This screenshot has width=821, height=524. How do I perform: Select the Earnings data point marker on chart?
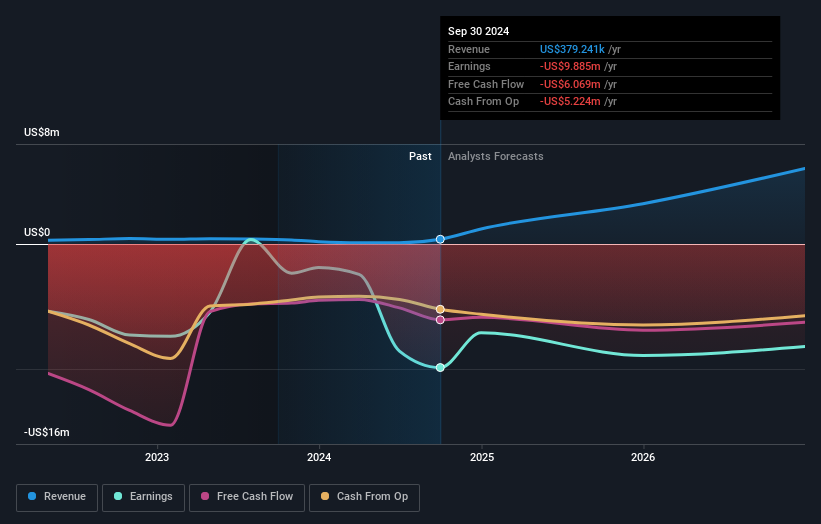(x=440, y=367)
